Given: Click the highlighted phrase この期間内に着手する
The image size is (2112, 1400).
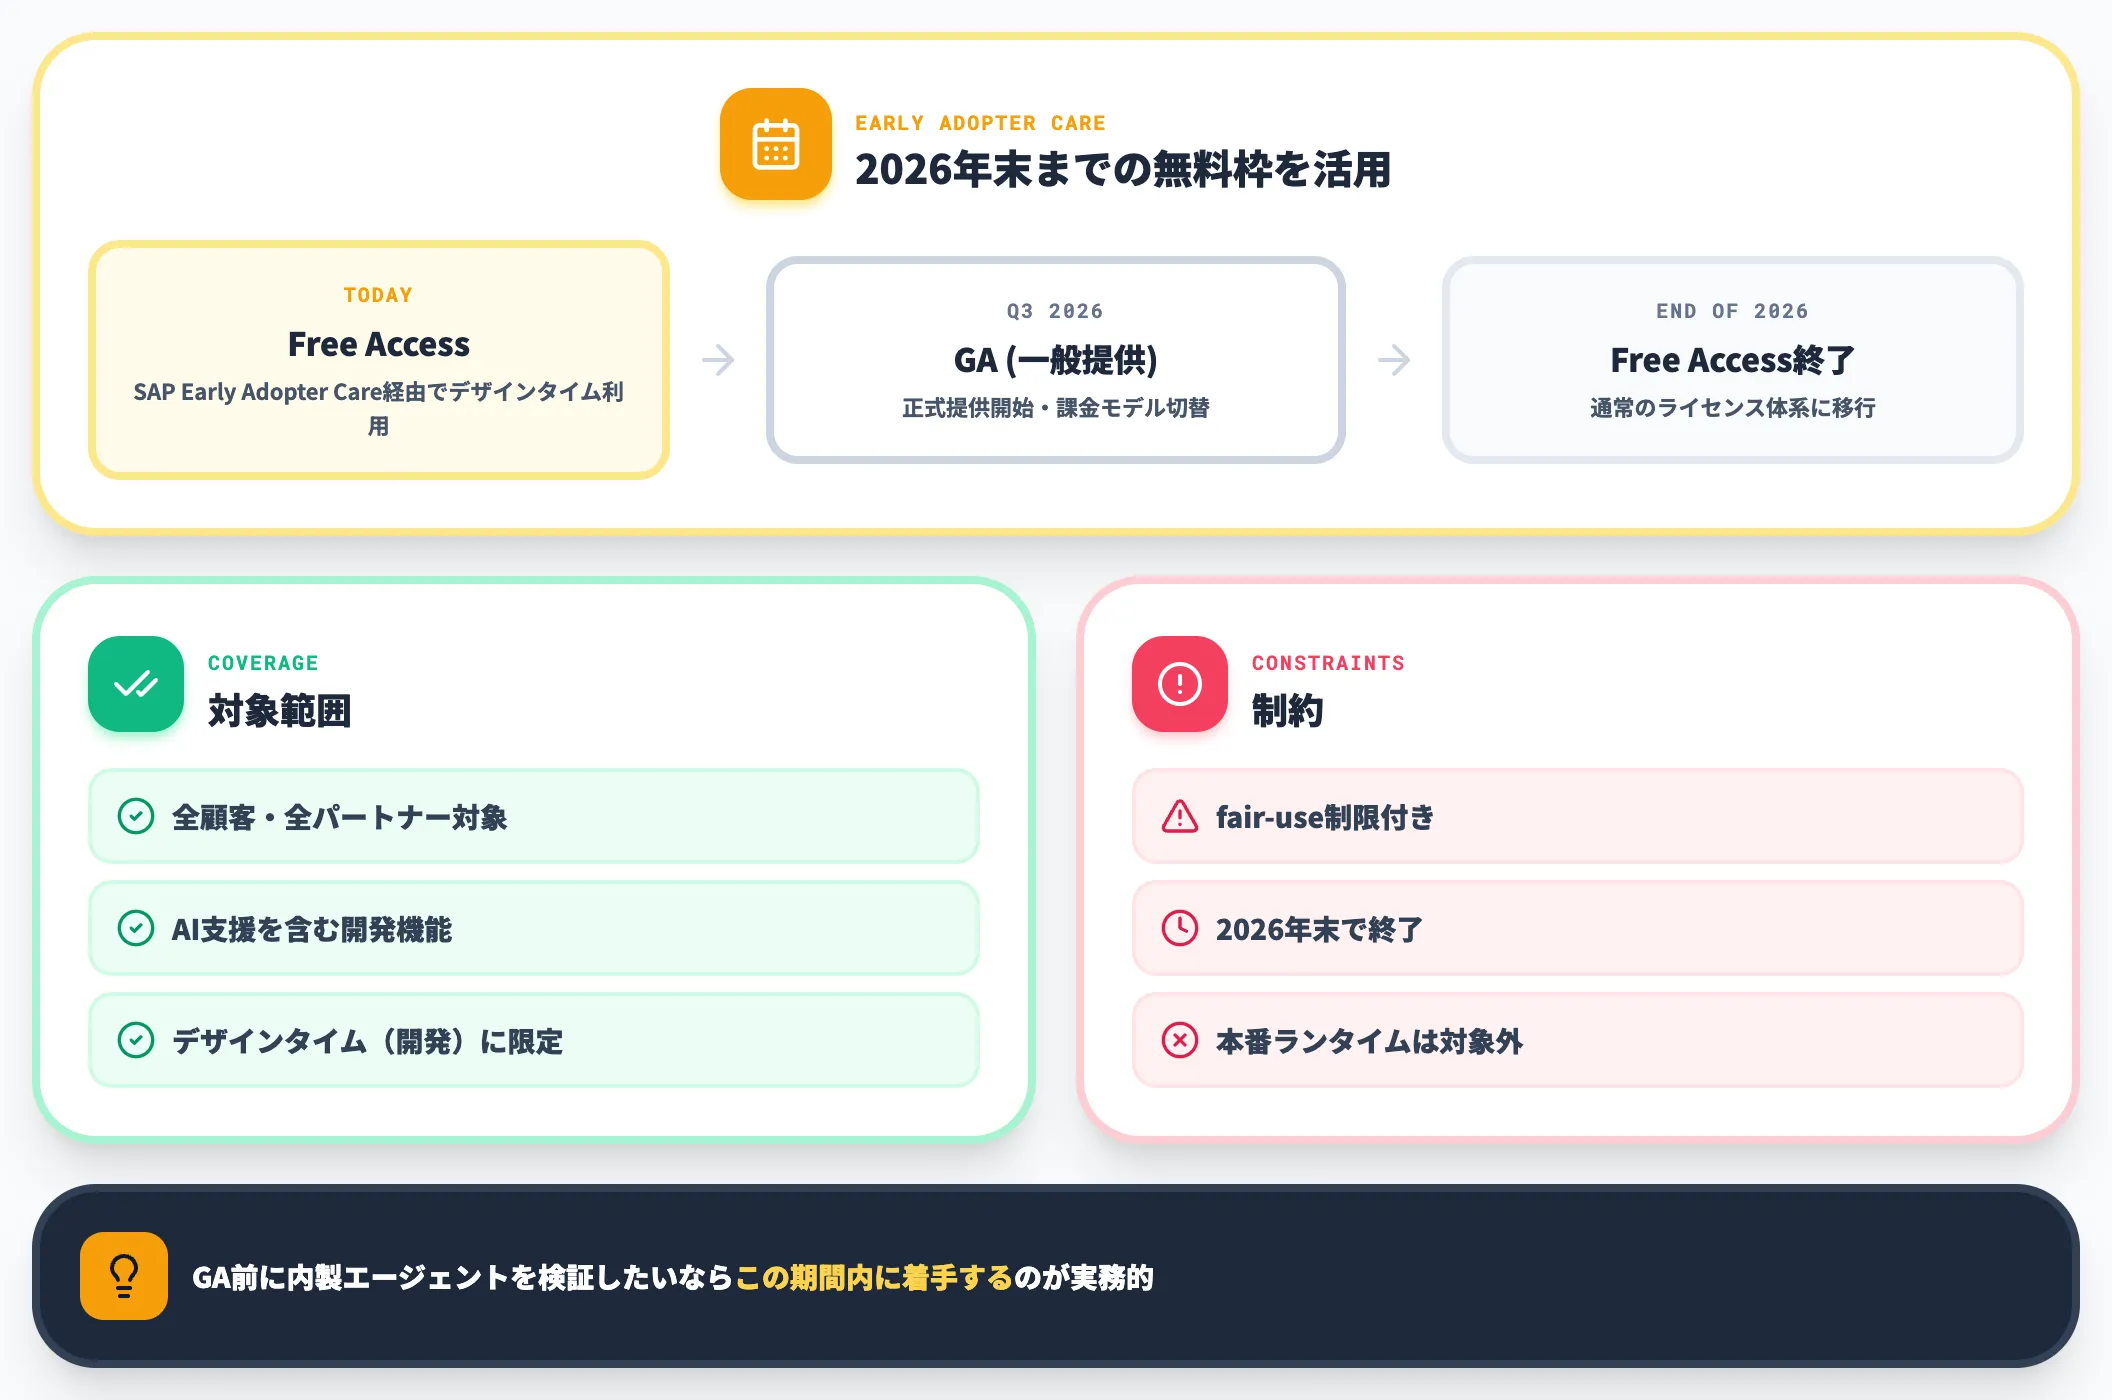Looking at the screenshot, I should click(x=875, y=1277).
